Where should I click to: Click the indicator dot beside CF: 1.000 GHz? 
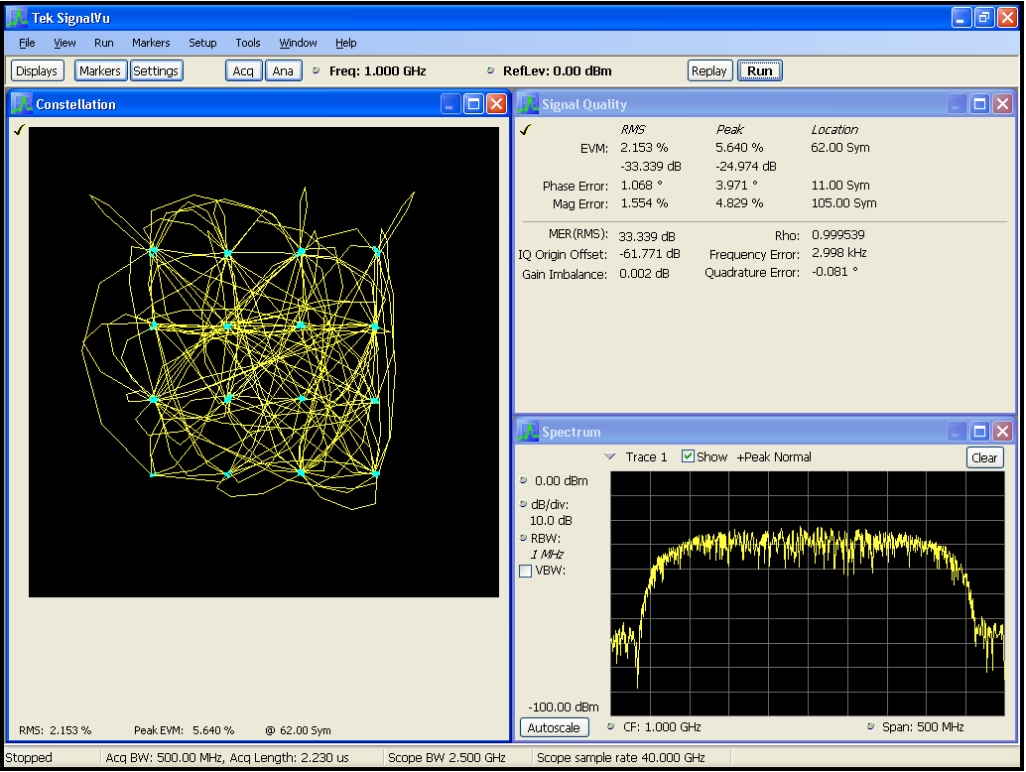tap(610, 726)
